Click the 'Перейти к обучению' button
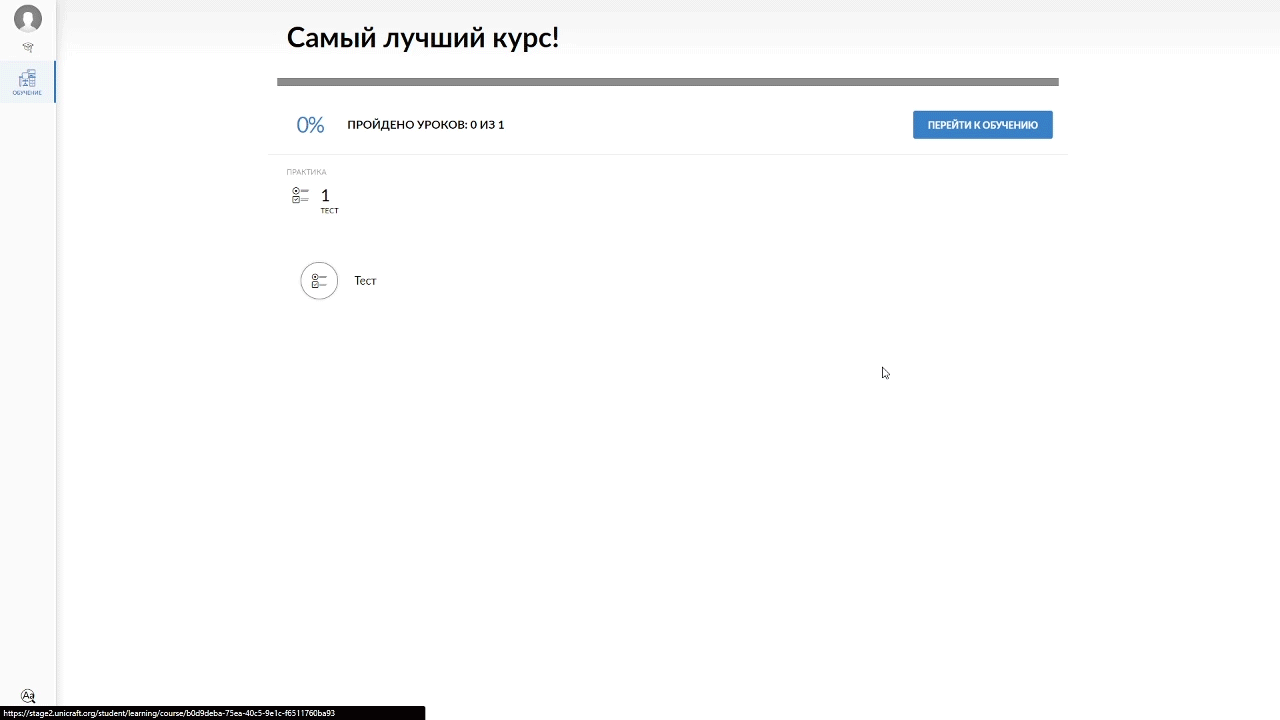The image size is (1280, 720). [982, 125]
